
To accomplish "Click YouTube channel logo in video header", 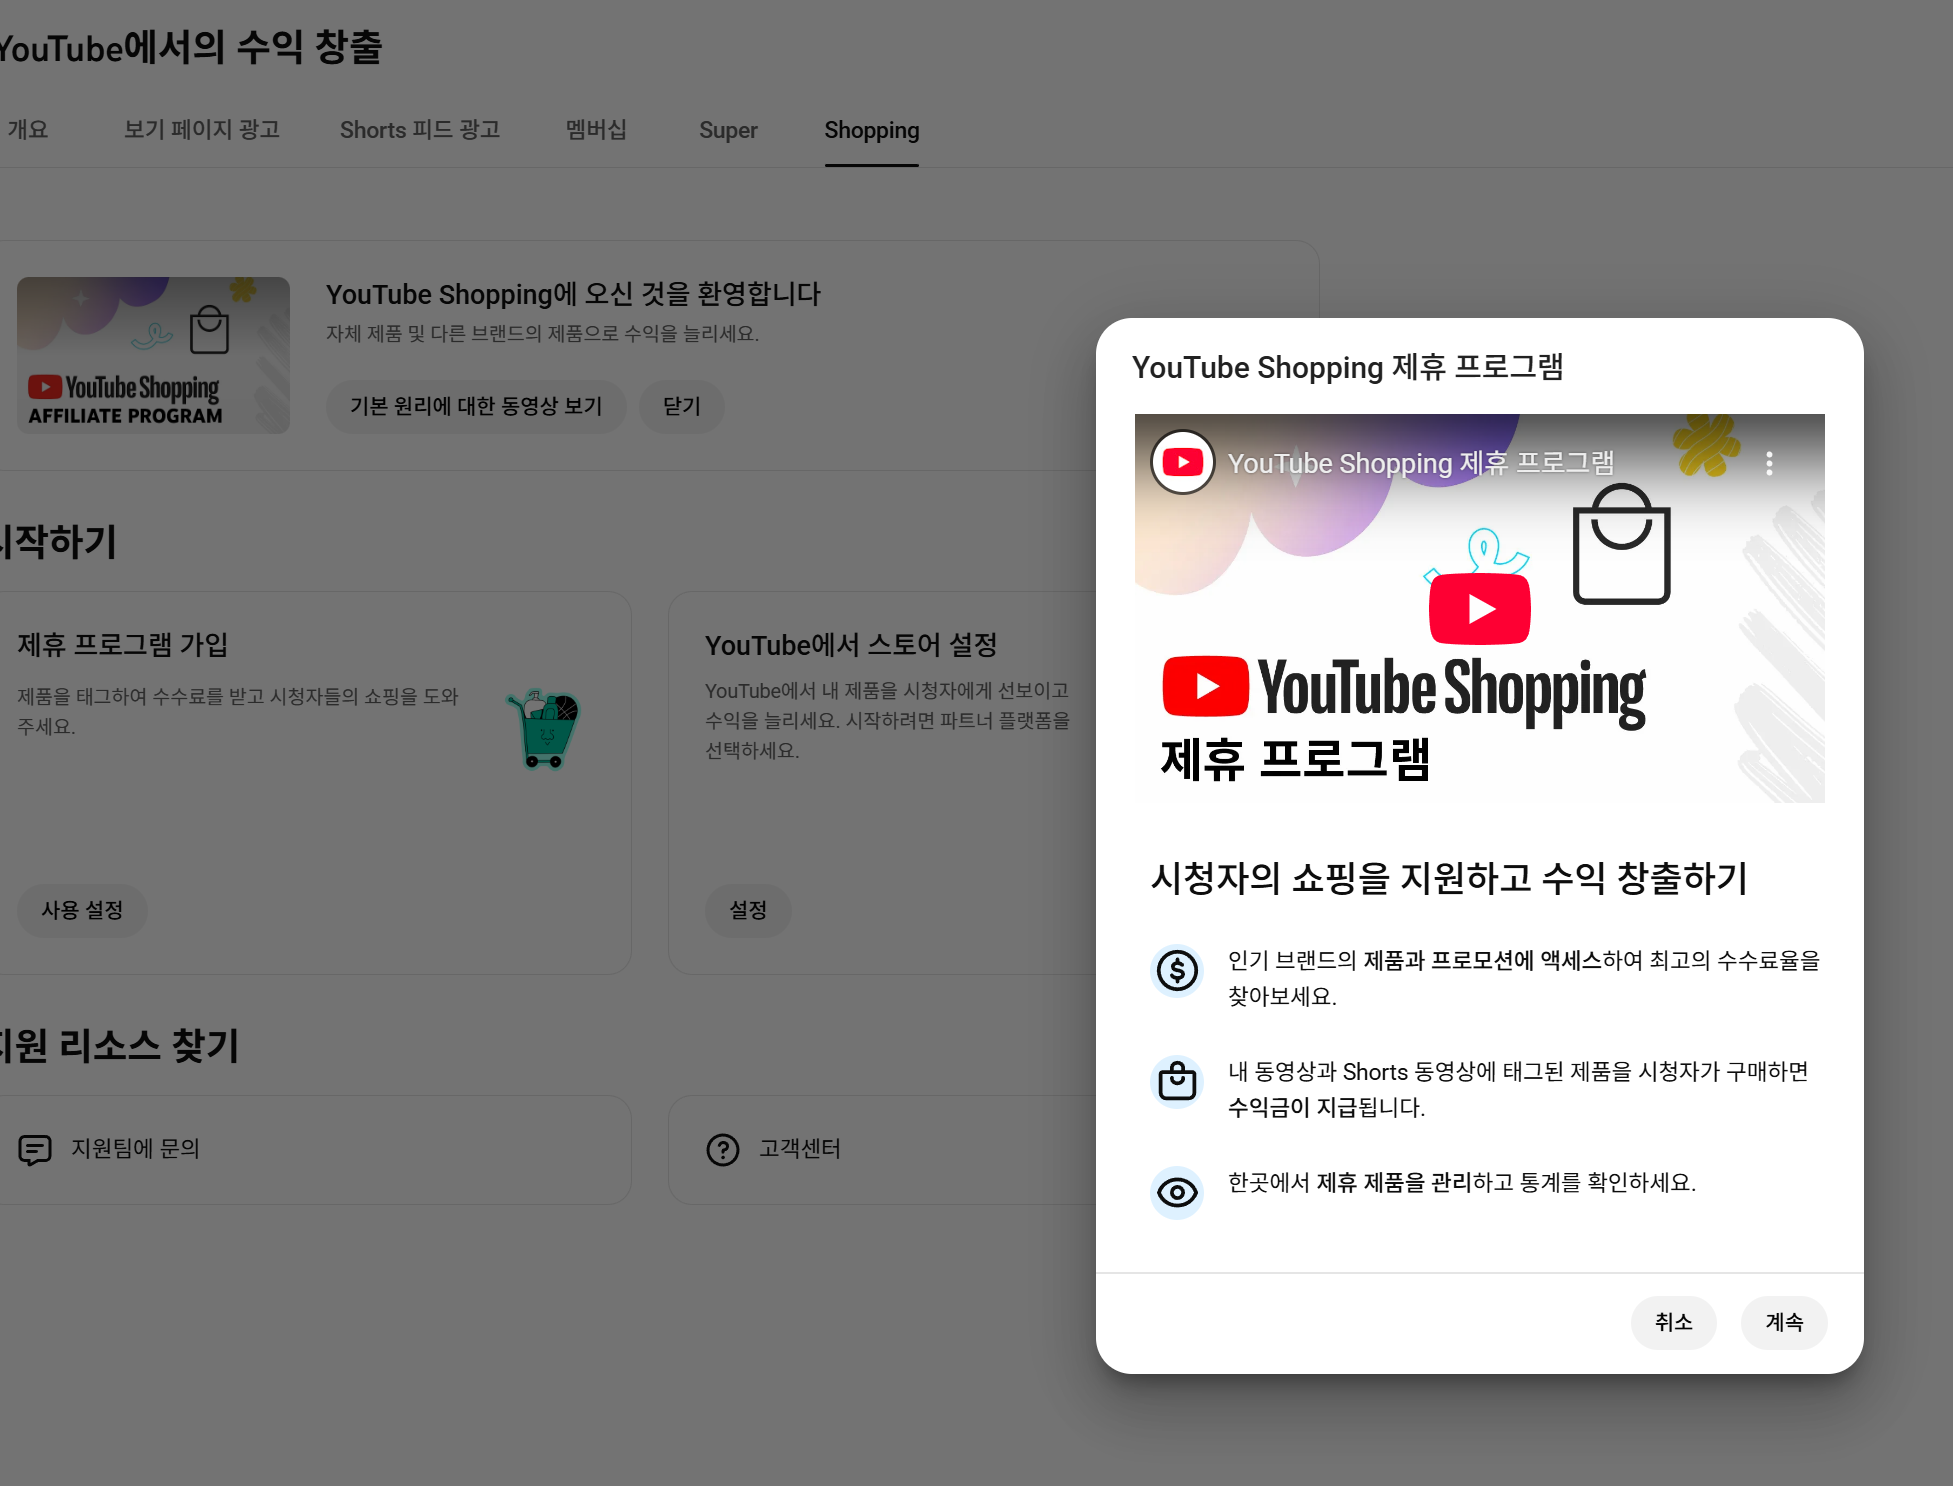I will click(x=1182, y=462).
